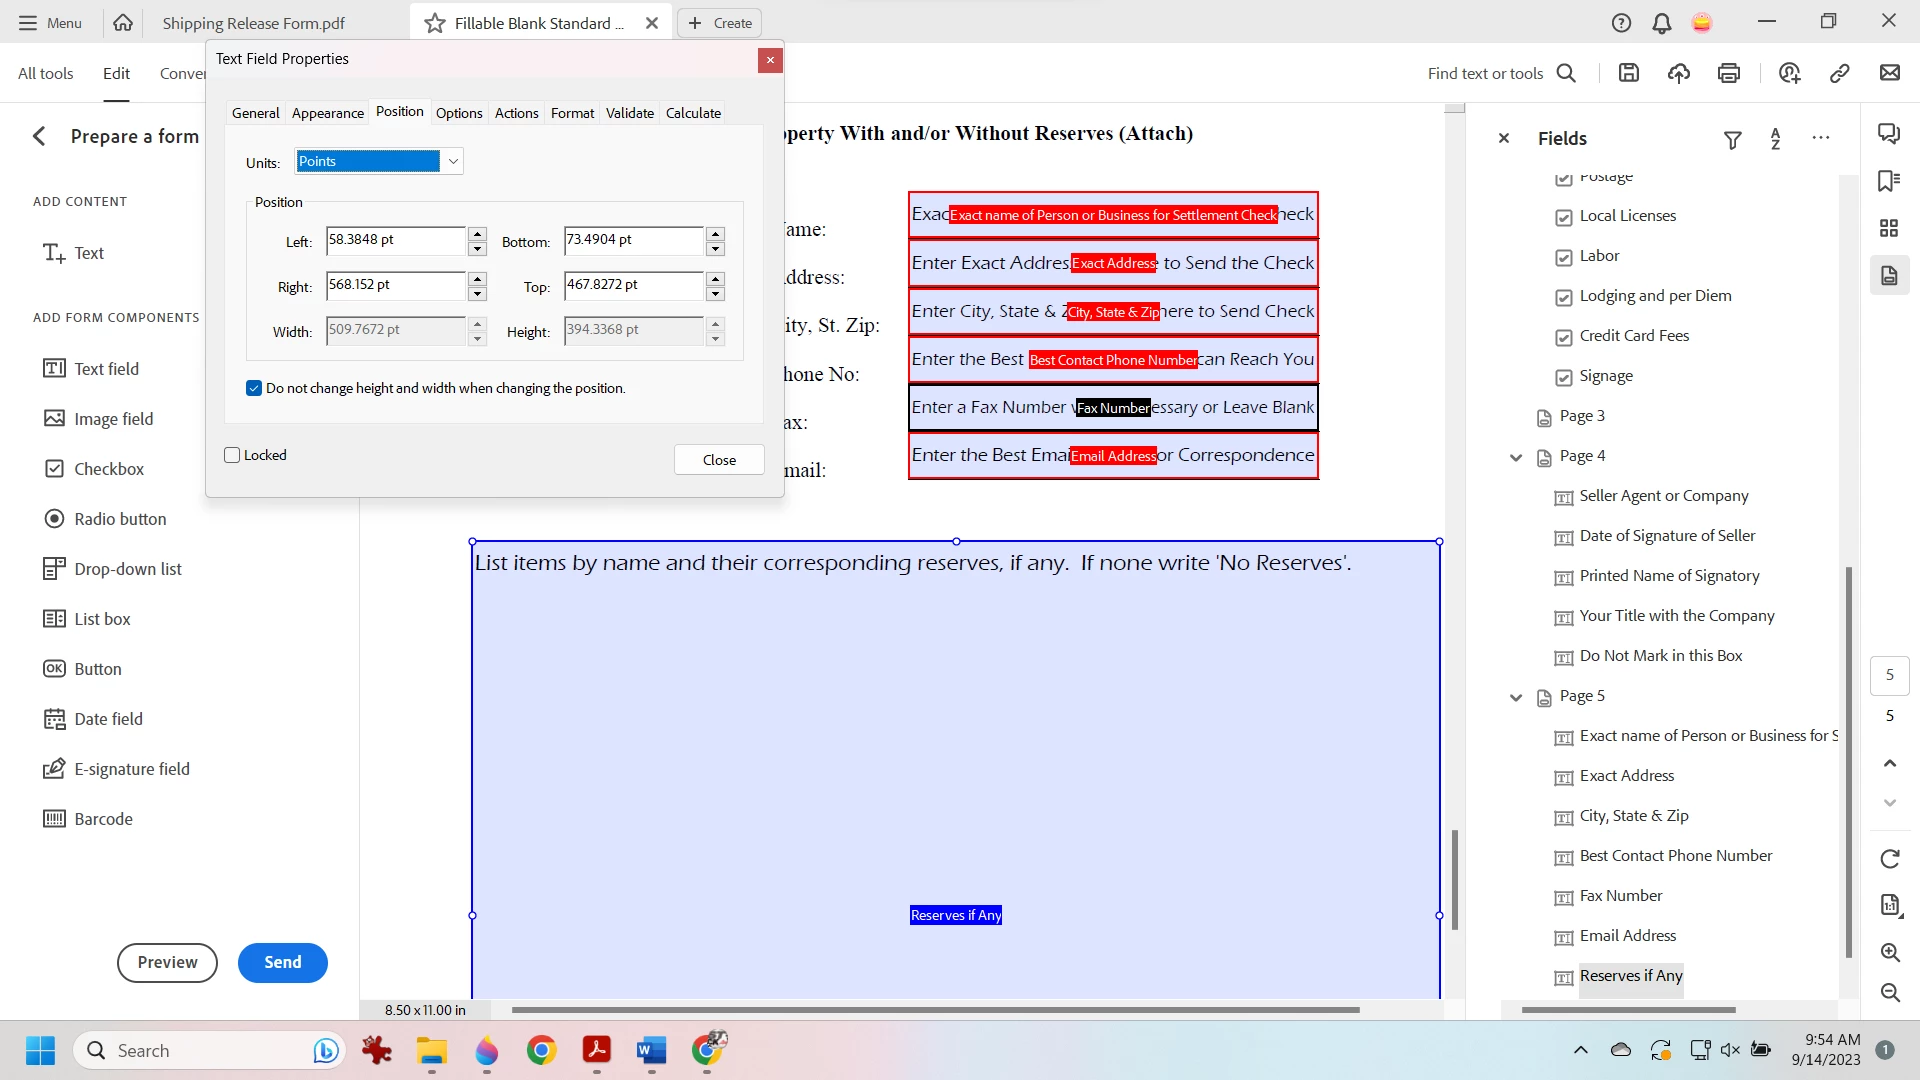Click the Left position input field
Screen dimensions: 1920x1080
point(395,240)
